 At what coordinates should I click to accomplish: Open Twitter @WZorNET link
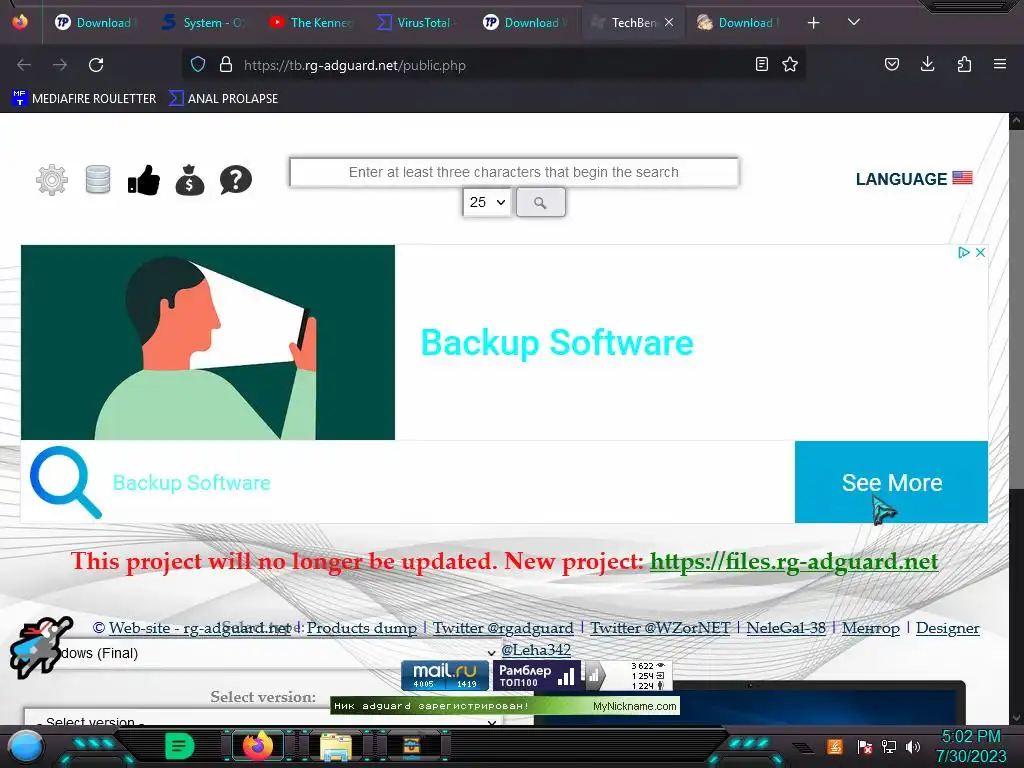(660, 628)
